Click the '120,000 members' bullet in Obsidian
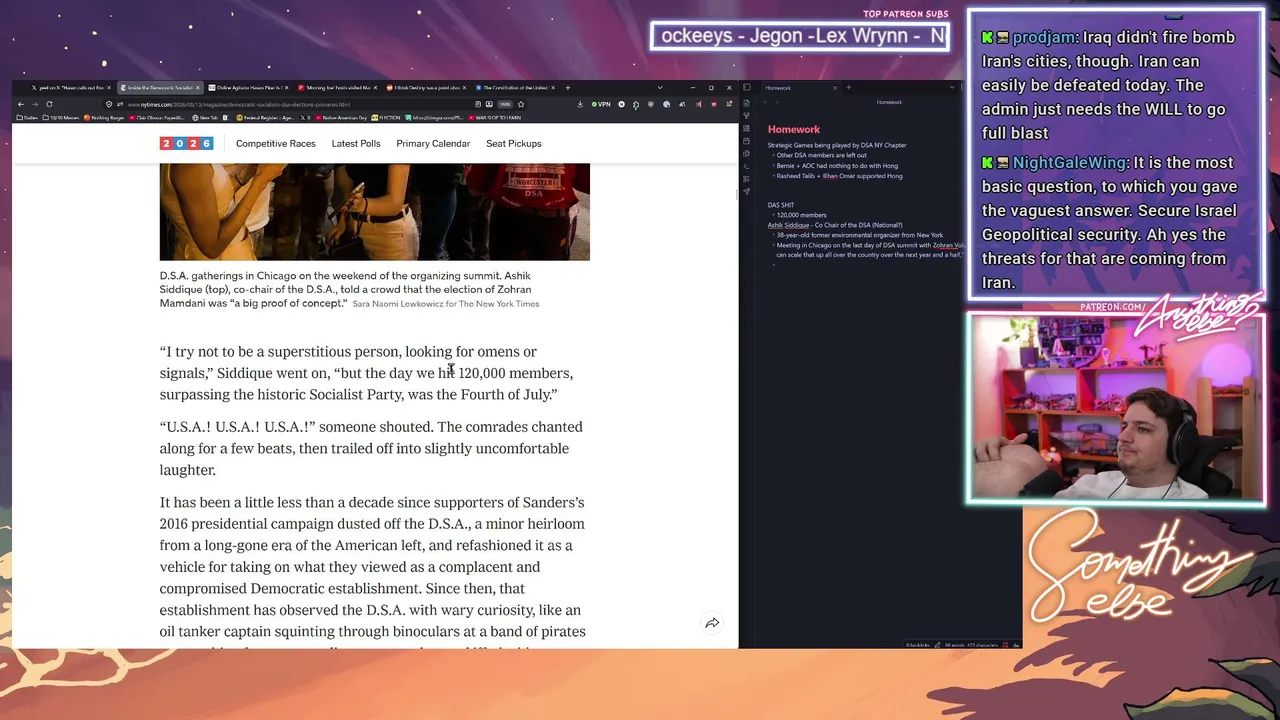 [802, 215]
